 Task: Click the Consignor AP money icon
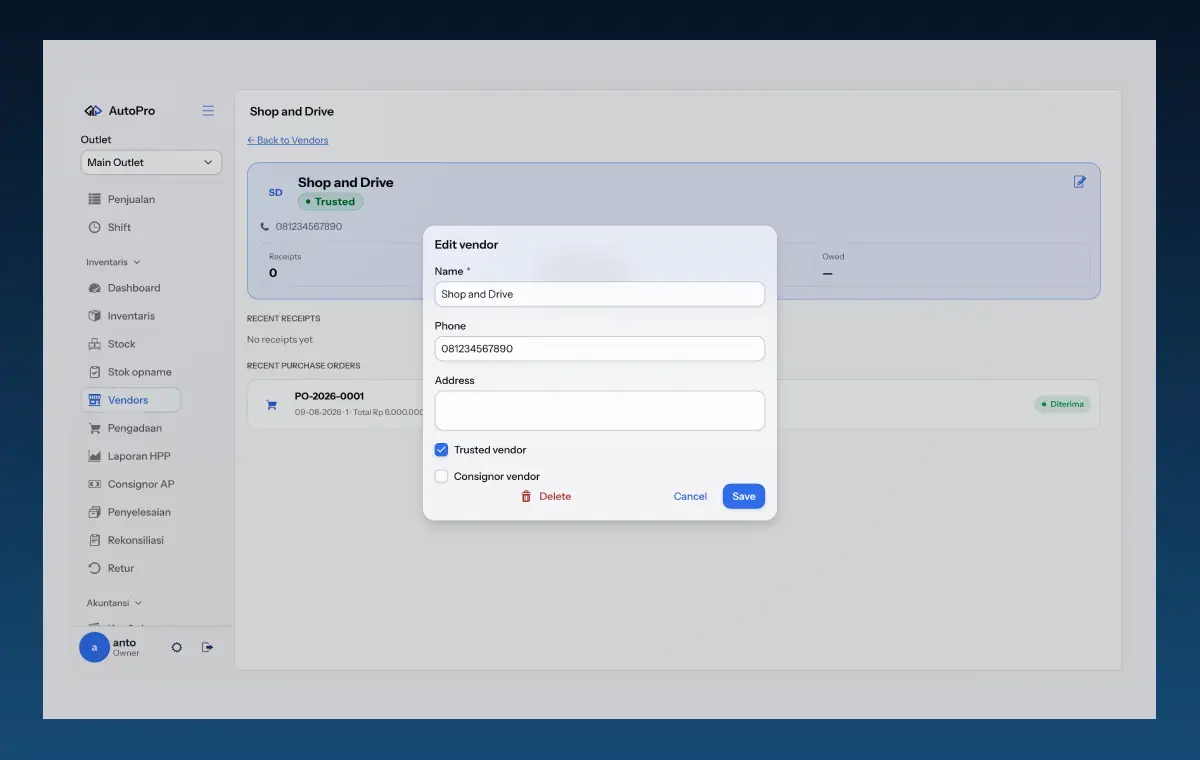coord(95,484)
